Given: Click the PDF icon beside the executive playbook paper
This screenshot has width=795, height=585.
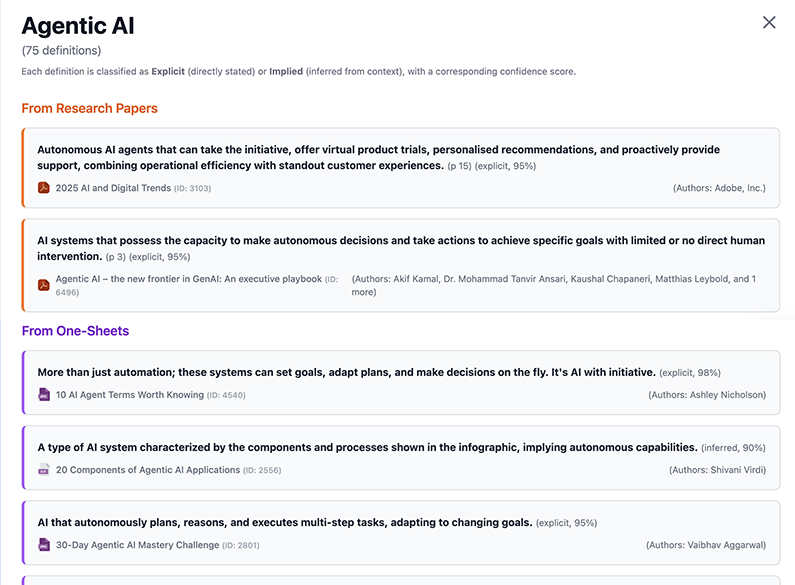Looking at the screenshot, I should pos(44,285).
